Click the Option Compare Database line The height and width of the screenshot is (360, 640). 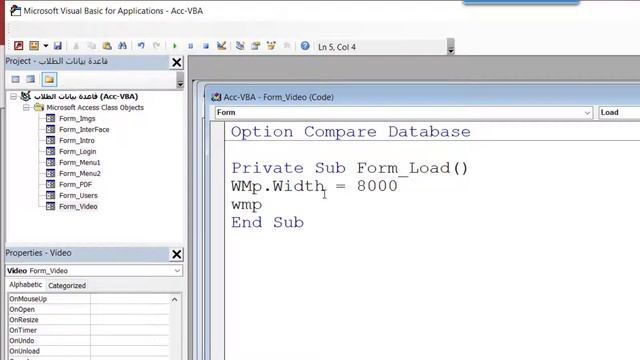click(x=351, y=132)
